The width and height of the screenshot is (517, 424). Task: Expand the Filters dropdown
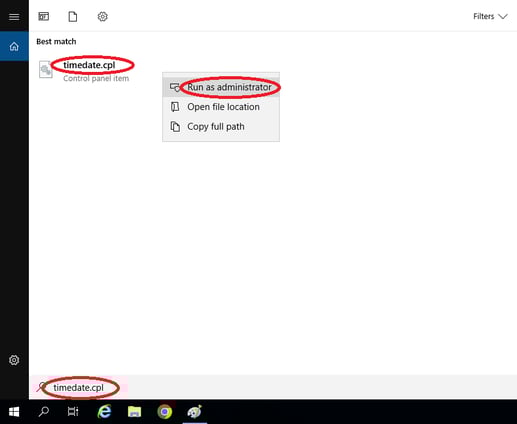490,16
